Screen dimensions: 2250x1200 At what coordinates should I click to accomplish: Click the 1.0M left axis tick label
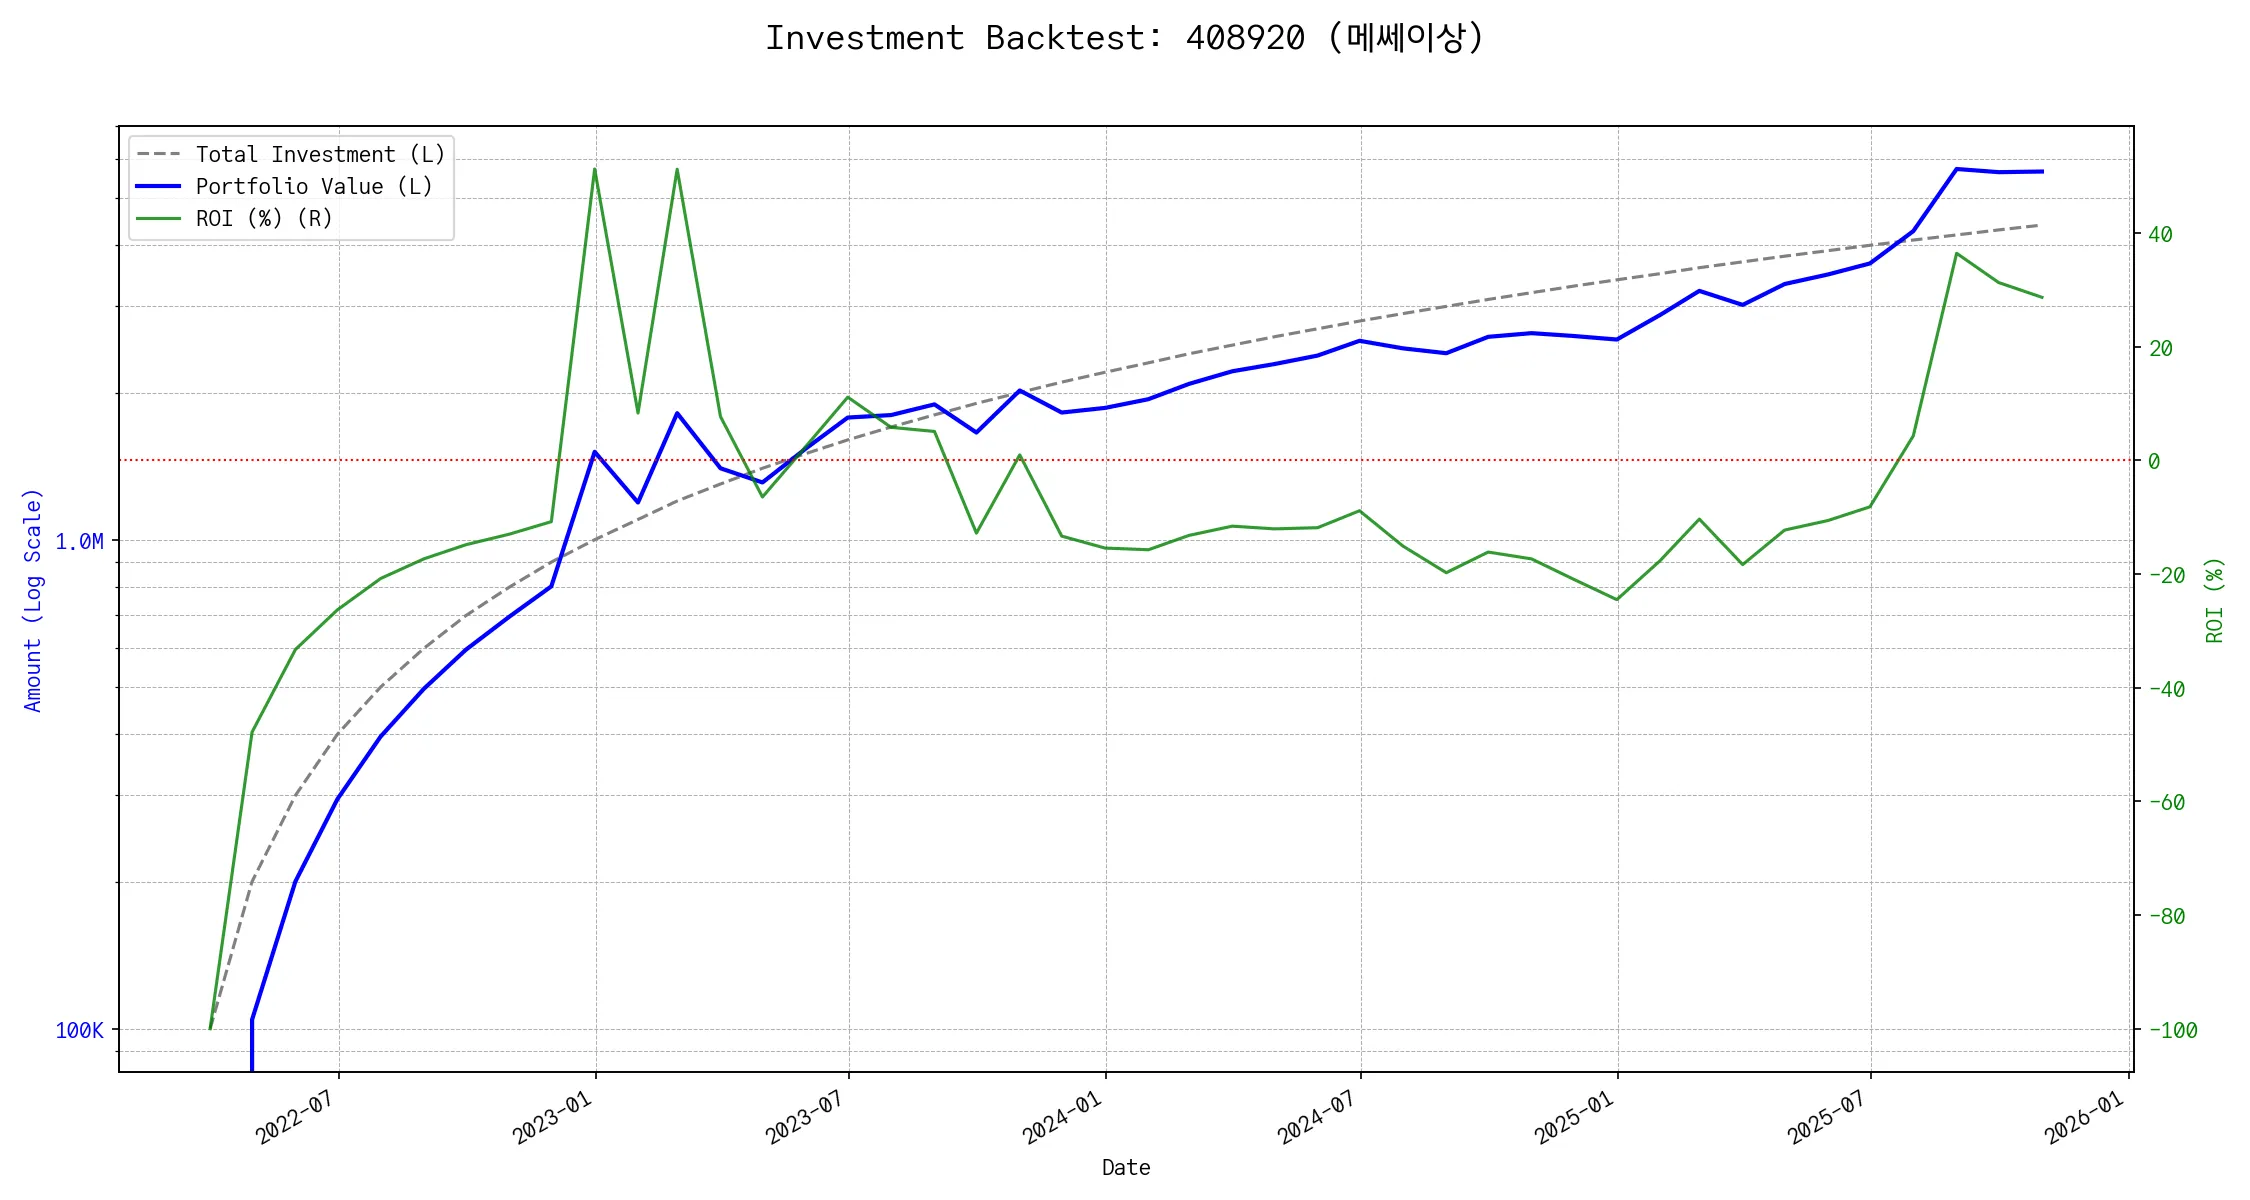[x=79, y=542]
